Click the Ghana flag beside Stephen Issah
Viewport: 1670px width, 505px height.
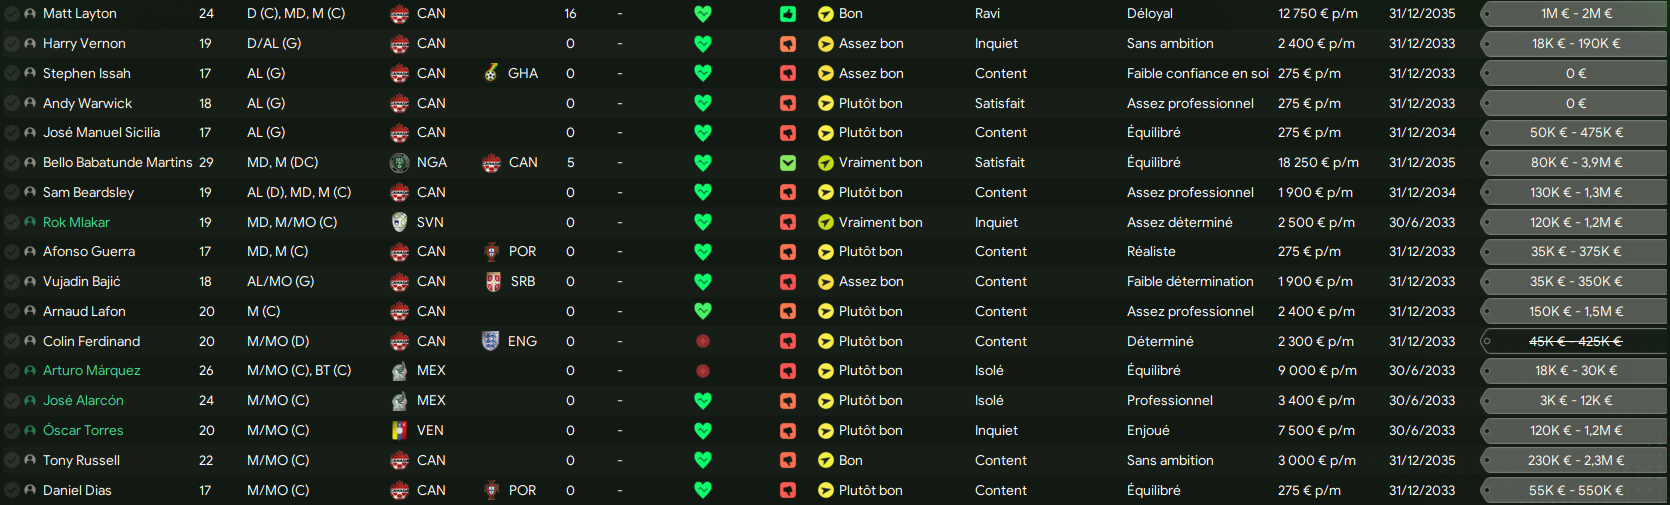point(491,73)
